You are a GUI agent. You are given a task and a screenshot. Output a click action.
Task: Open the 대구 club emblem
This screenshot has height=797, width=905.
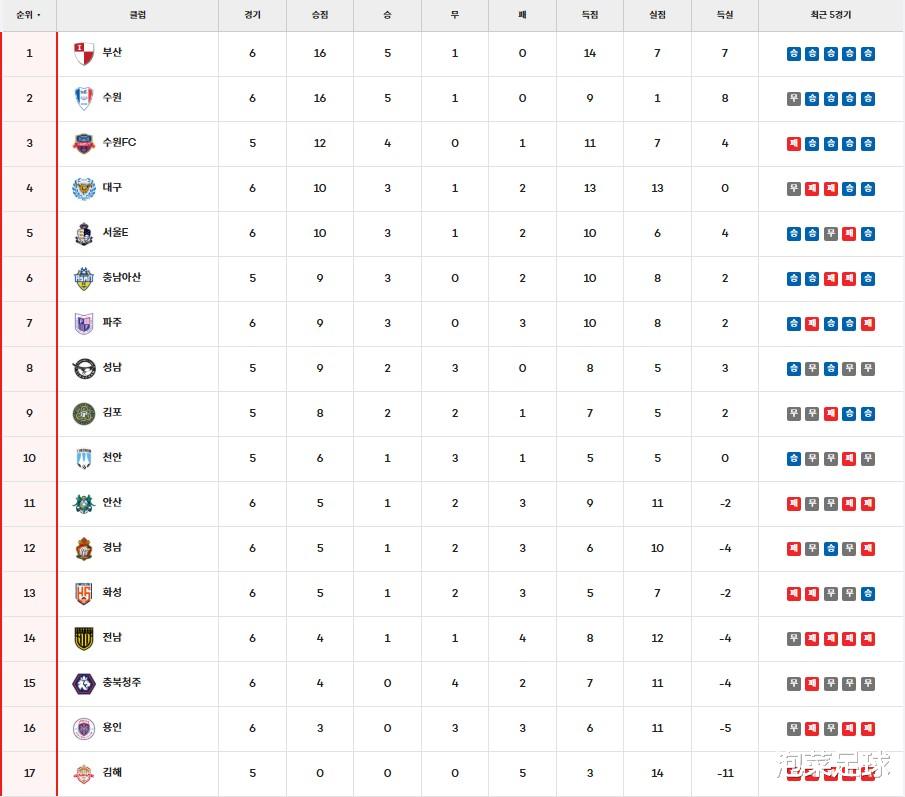pos(84,188)
